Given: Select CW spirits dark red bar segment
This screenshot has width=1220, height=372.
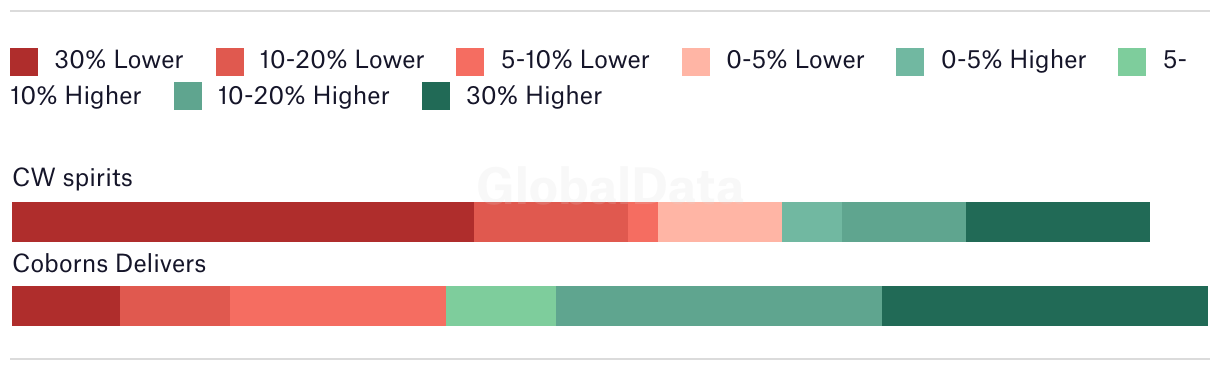Looking at the screenshot, I should (243, 222).
